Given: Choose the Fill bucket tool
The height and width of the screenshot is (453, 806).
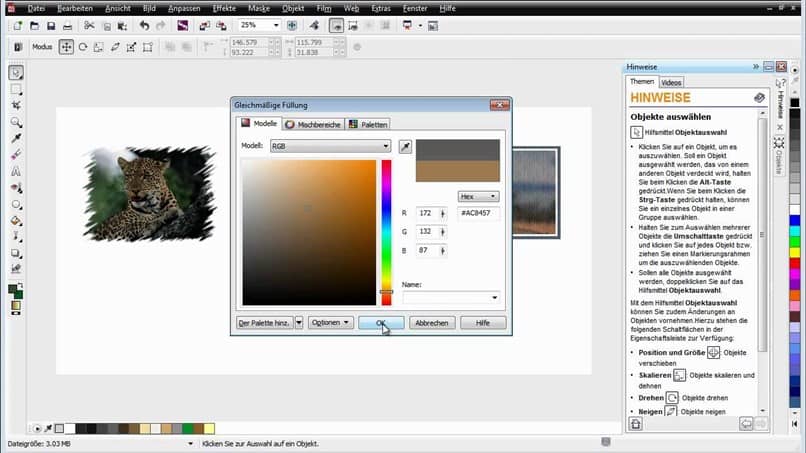Looking at the screenshot, I should [x=16, y=219].
